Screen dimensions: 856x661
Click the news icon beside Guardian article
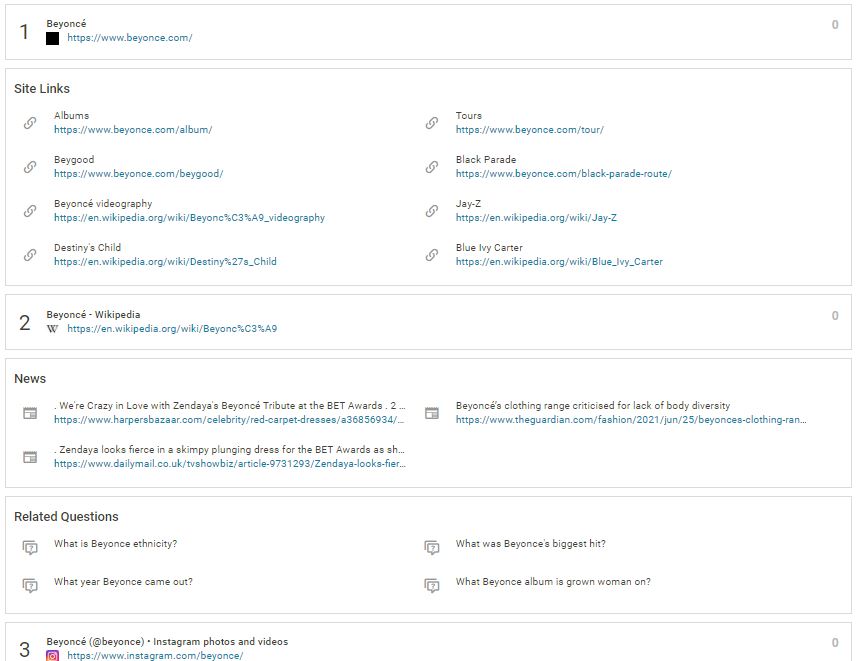(x=432, y=413)
